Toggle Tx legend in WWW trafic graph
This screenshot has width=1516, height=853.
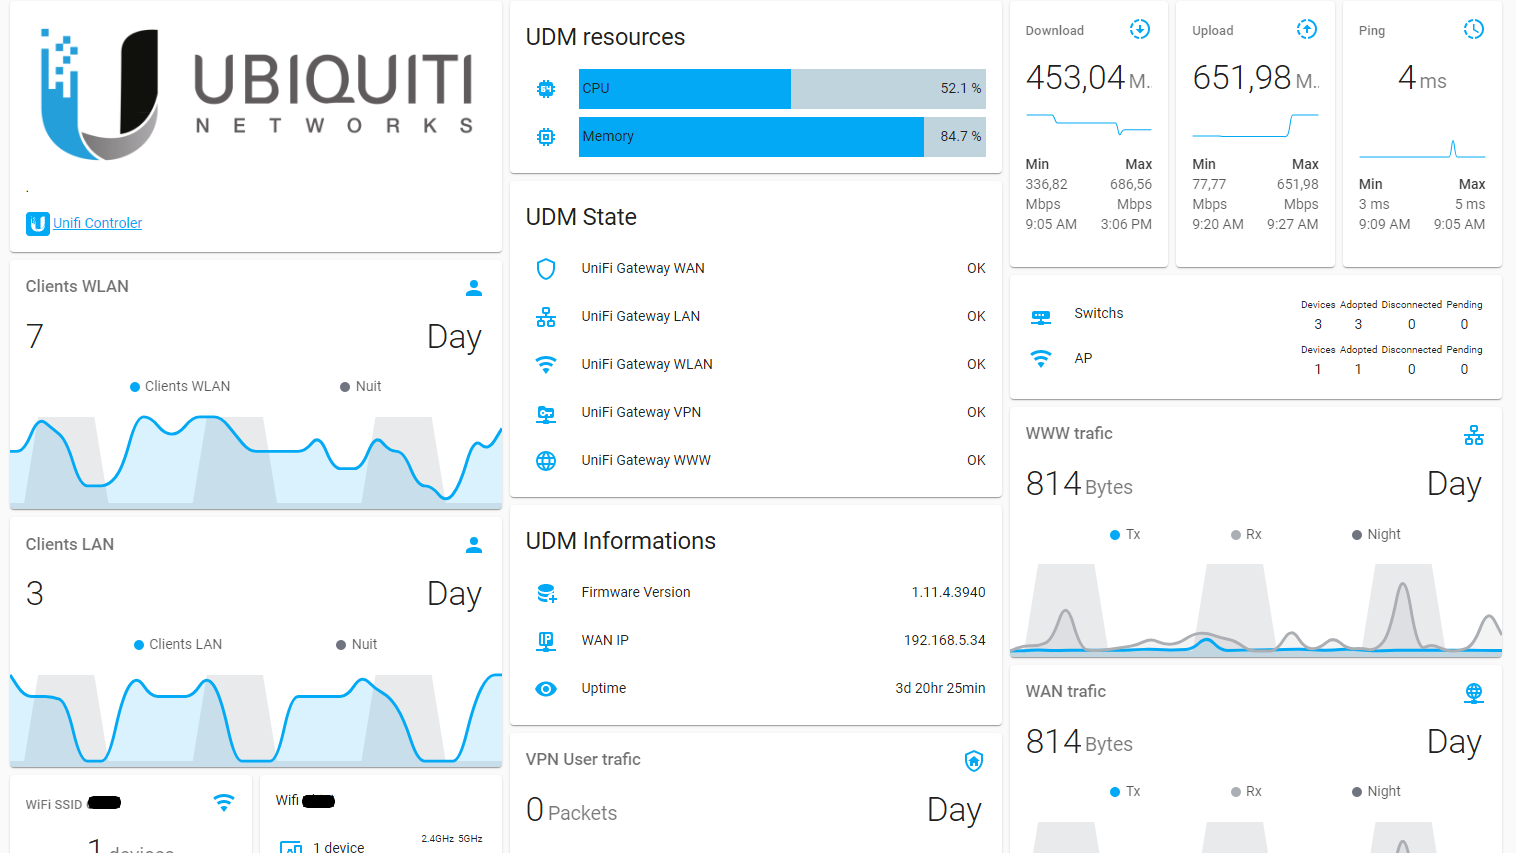1125,534
